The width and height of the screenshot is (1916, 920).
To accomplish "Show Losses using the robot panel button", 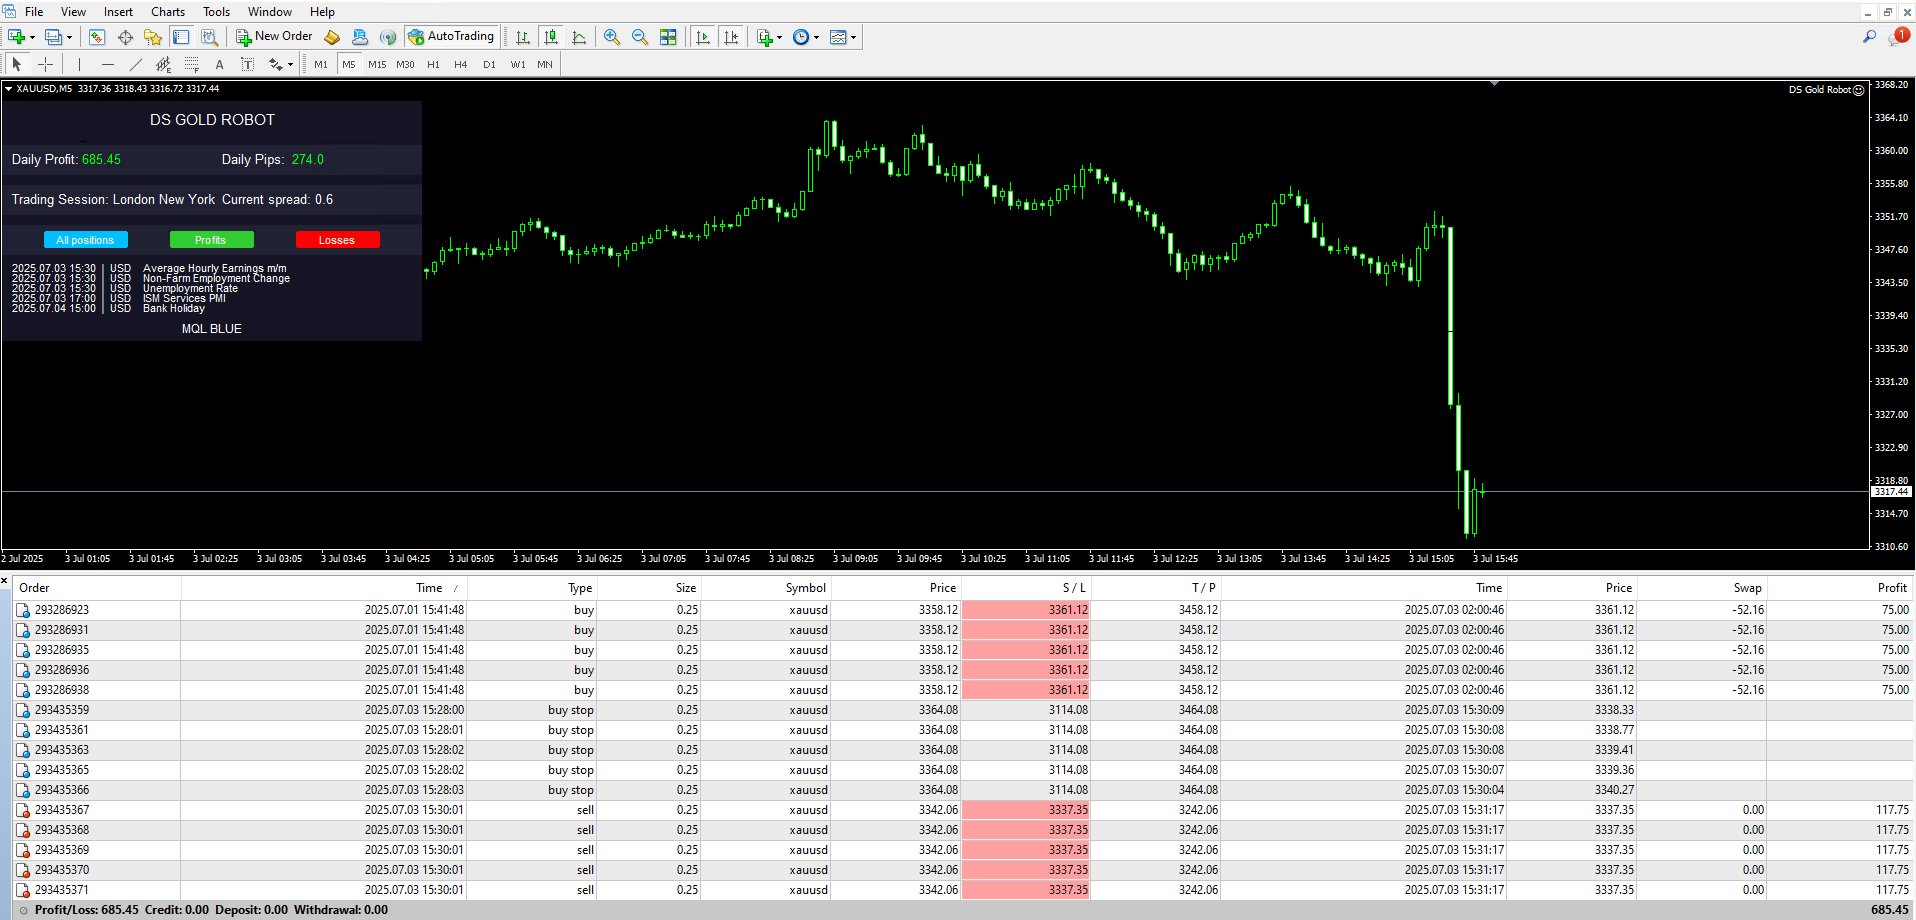I will click(x=337, y=239).
